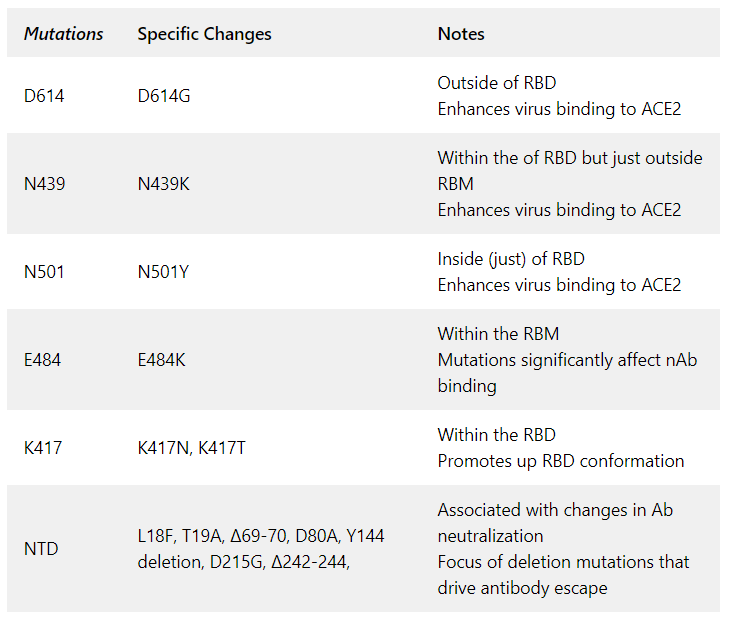The width and height of the screenshot is (730, 623).
Task: Click the K417N, K417T changes cell
Action: (x=191, y=448)
